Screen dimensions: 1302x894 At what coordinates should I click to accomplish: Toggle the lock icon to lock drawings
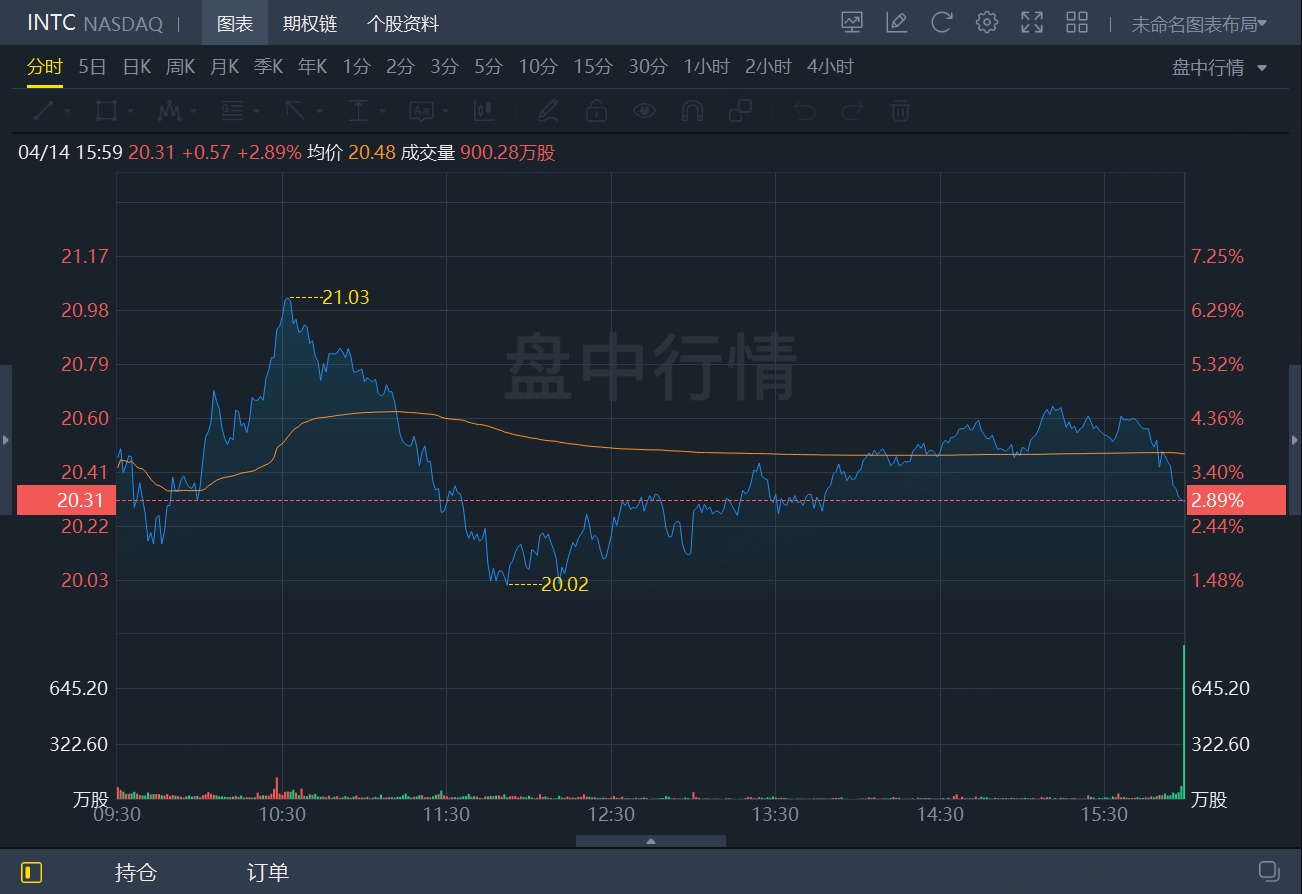597,111
